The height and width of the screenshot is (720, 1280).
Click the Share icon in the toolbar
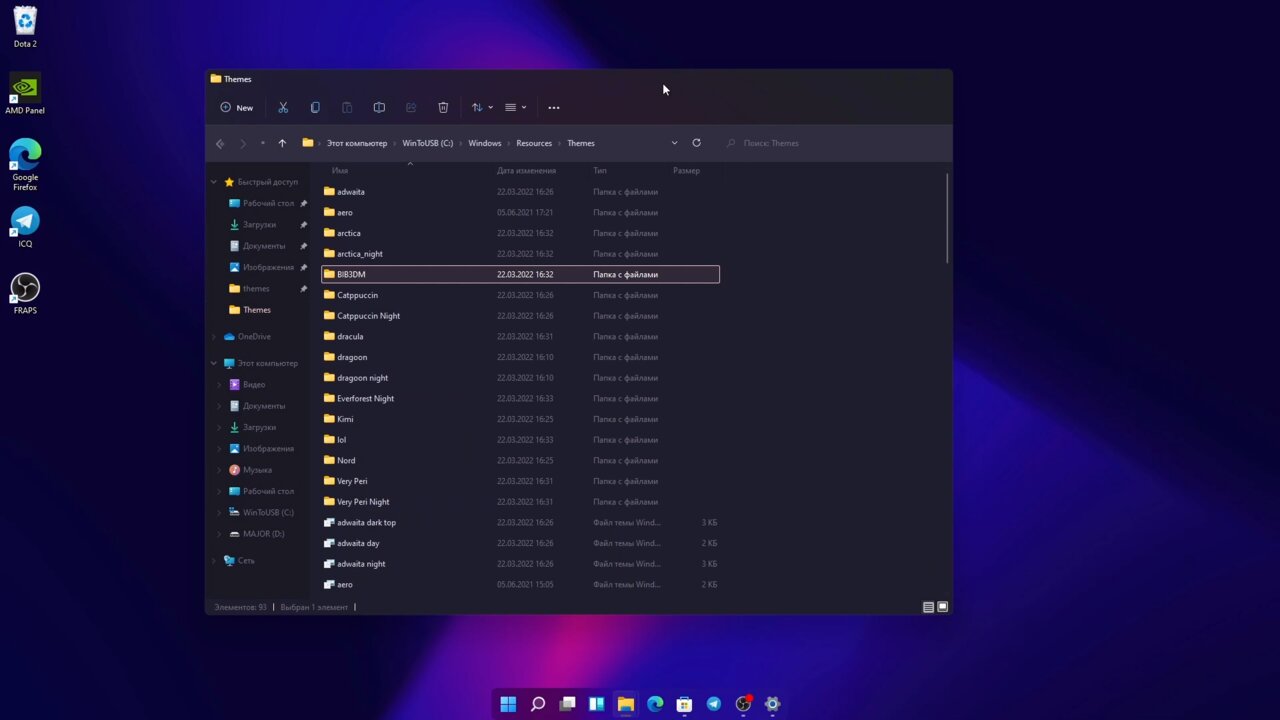411,107
